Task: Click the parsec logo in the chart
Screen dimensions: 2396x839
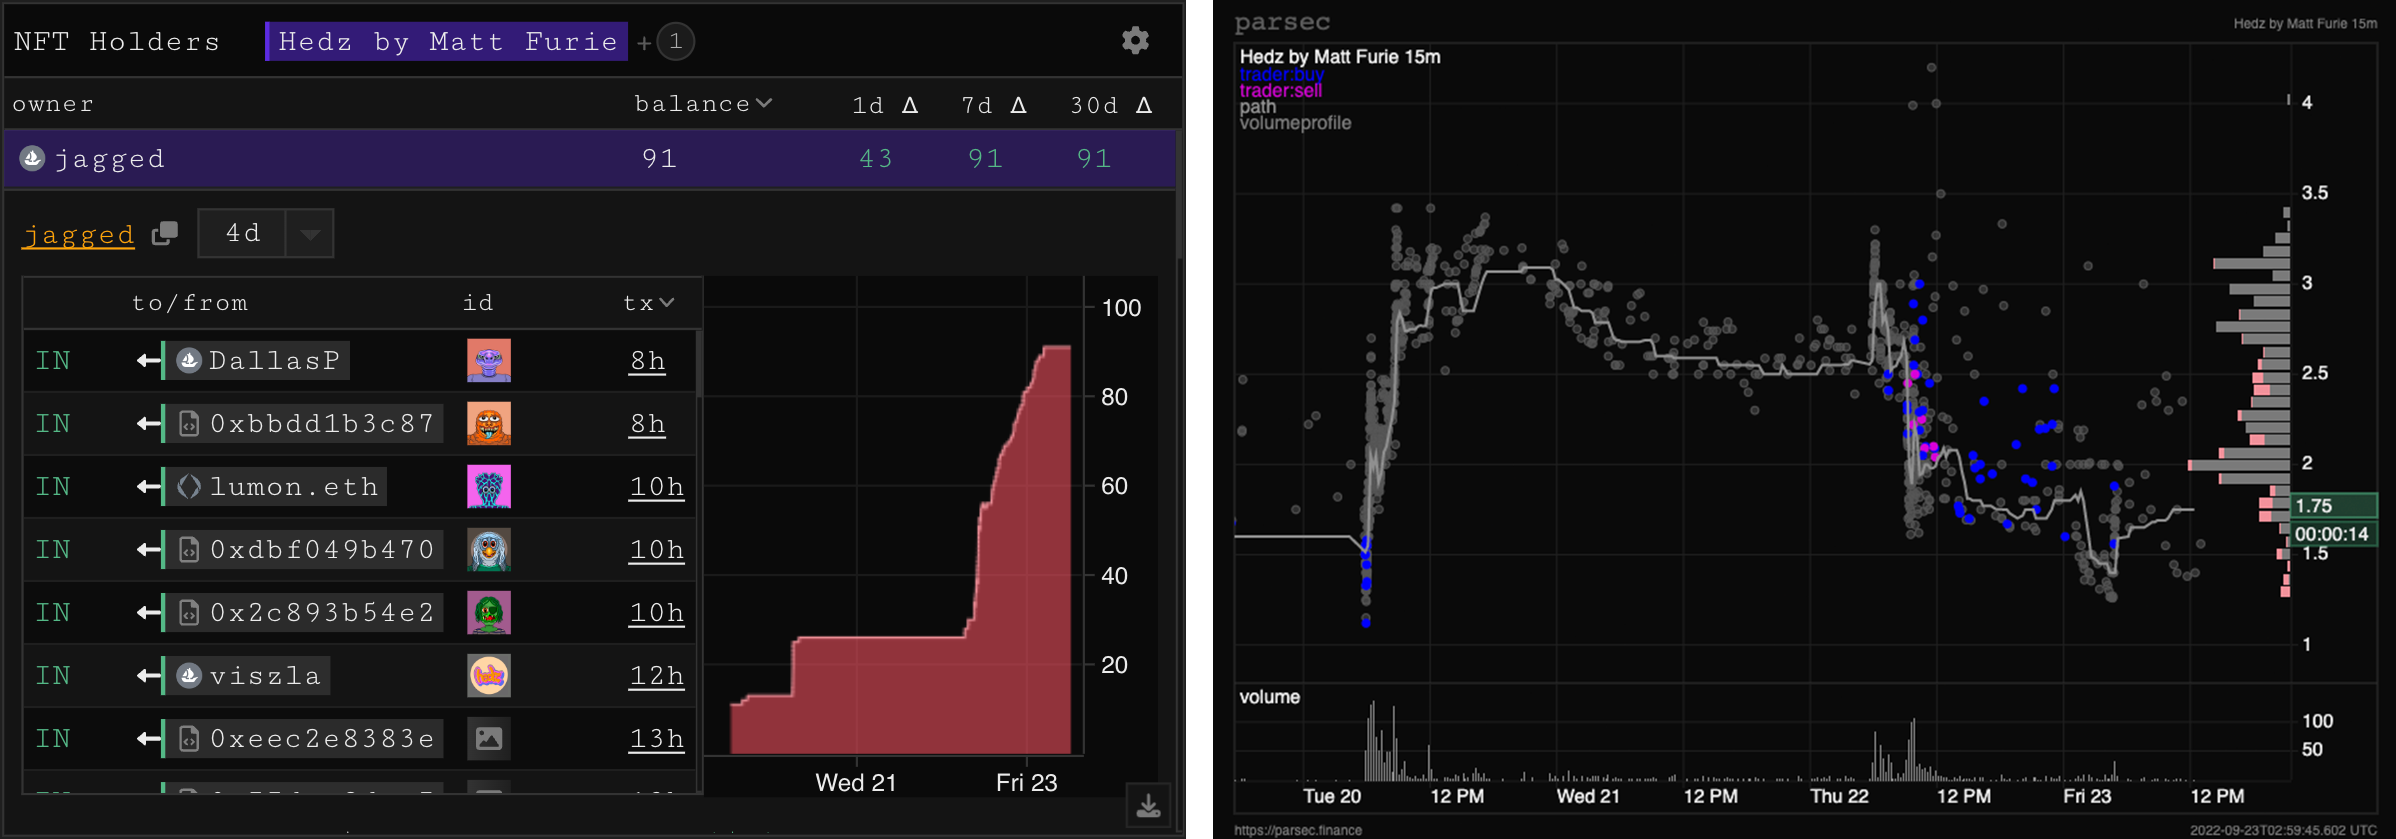Action: (x=1282, y=23)
